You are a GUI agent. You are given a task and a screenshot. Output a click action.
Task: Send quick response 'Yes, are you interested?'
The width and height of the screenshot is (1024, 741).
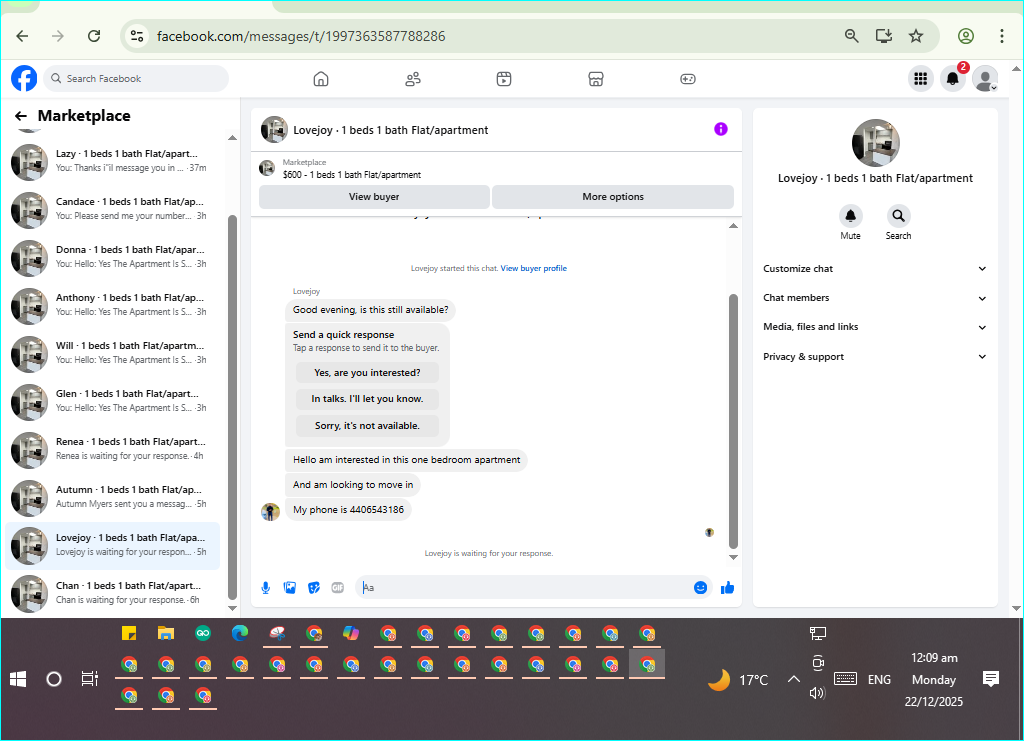coord(367,373)
